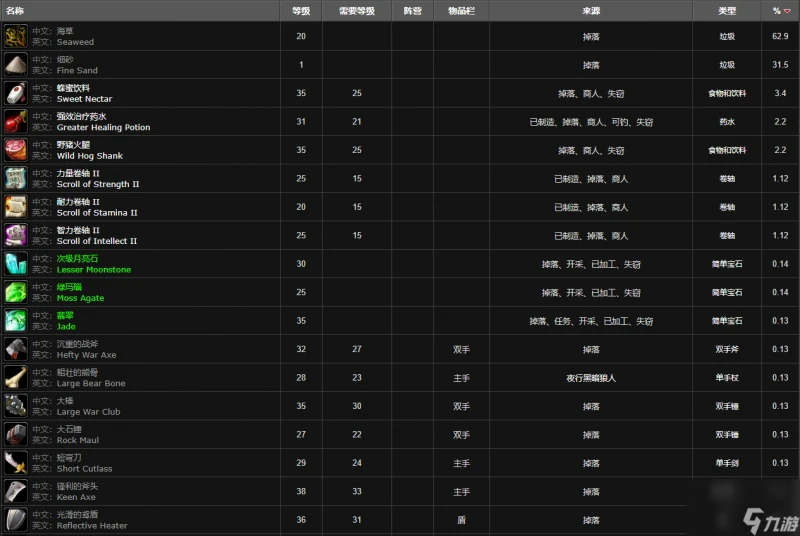This screenshot has width=800, height=536.
Task: Click the Fine Sand item icon
Action: tap(15, 65)
